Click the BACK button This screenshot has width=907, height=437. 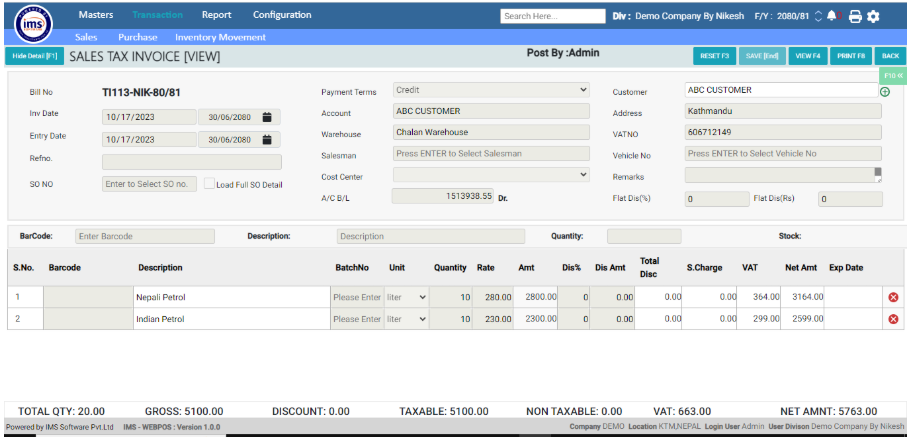point(890,56)
